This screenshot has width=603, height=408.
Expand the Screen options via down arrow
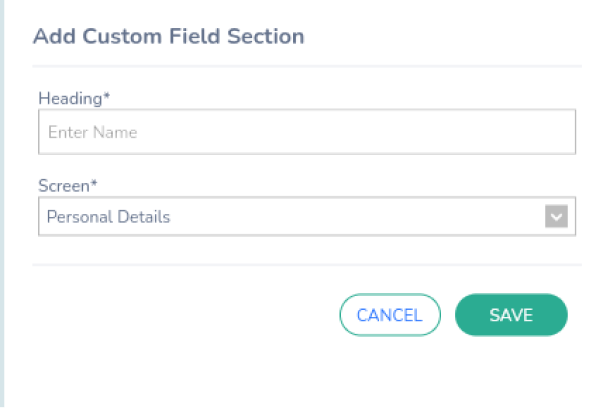[x=556, y=216]
